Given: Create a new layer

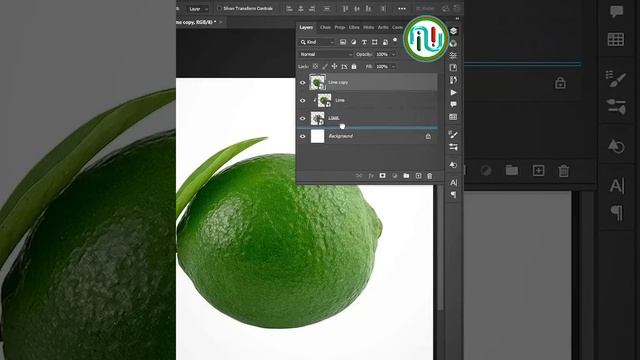Looking at the screenshot, I should (418, 176).
